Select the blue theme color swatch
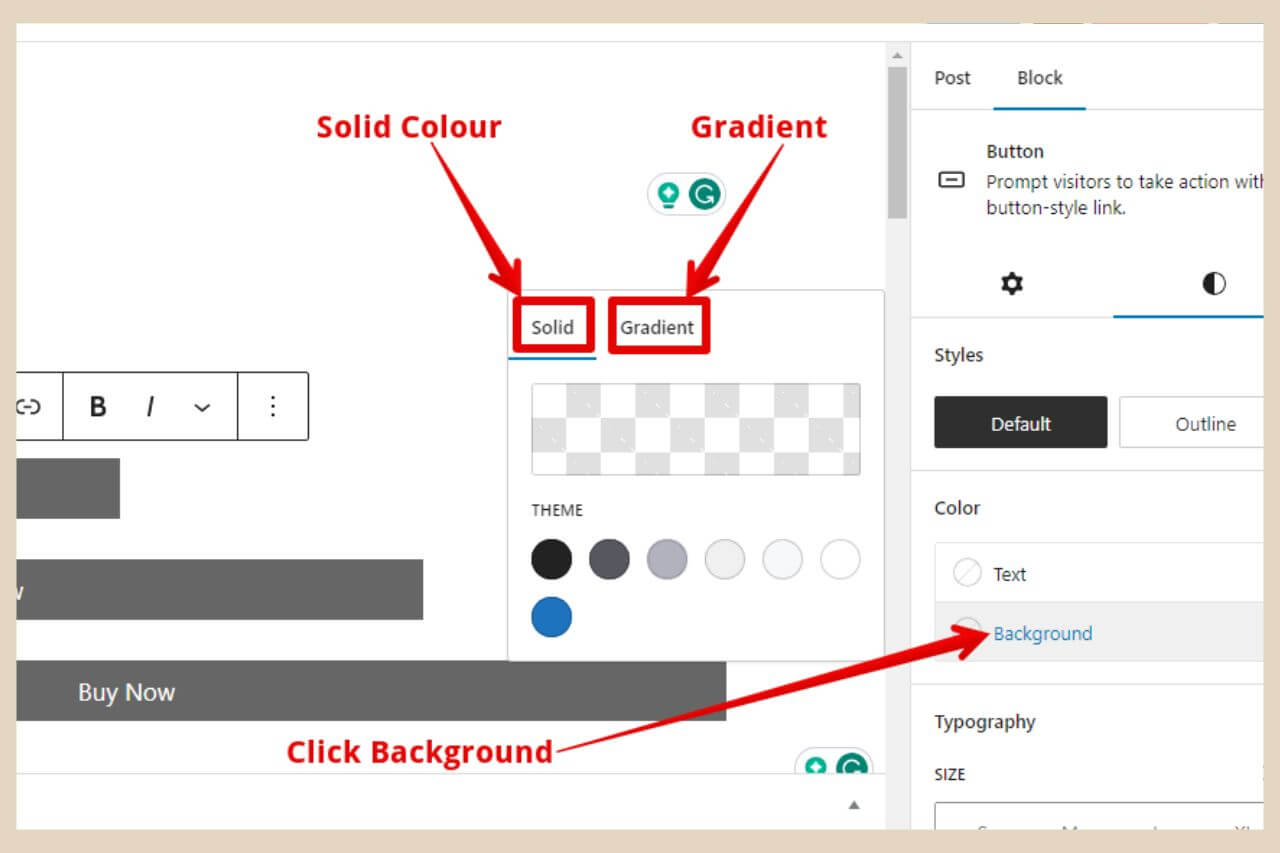This screenshot has width=1280, height=853. coord(551,618)
